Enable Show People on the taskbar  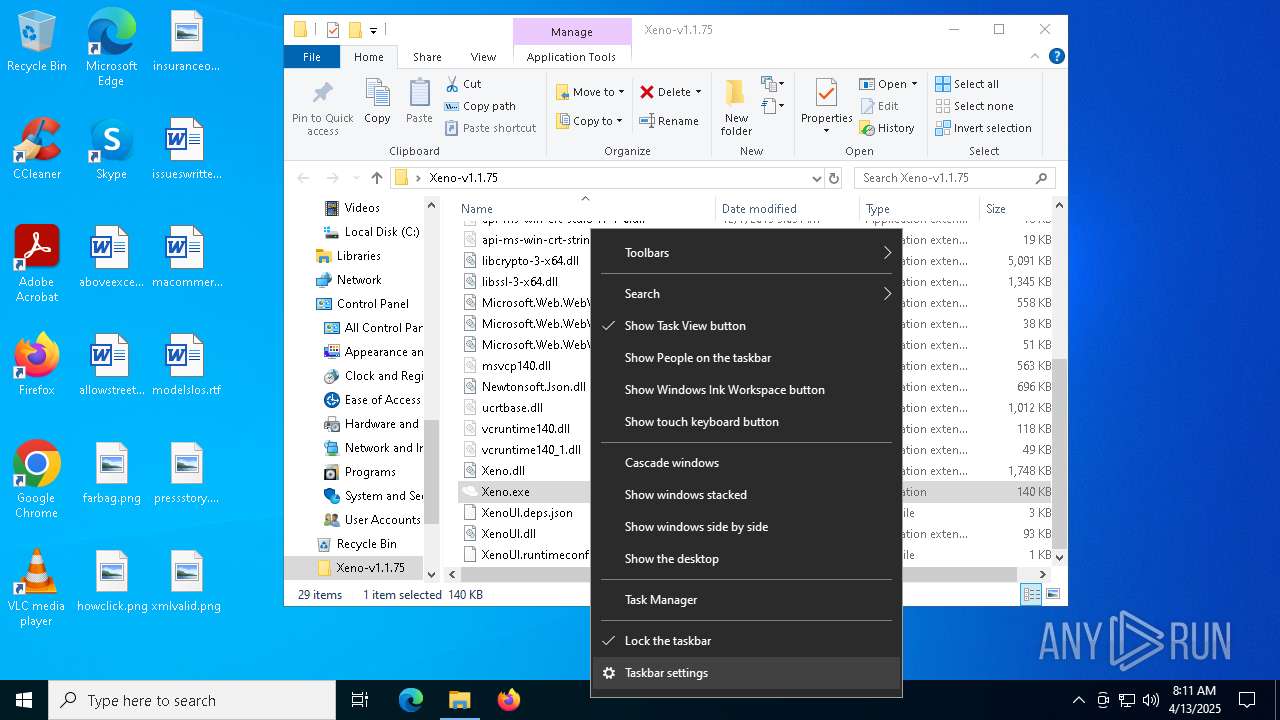746,358
